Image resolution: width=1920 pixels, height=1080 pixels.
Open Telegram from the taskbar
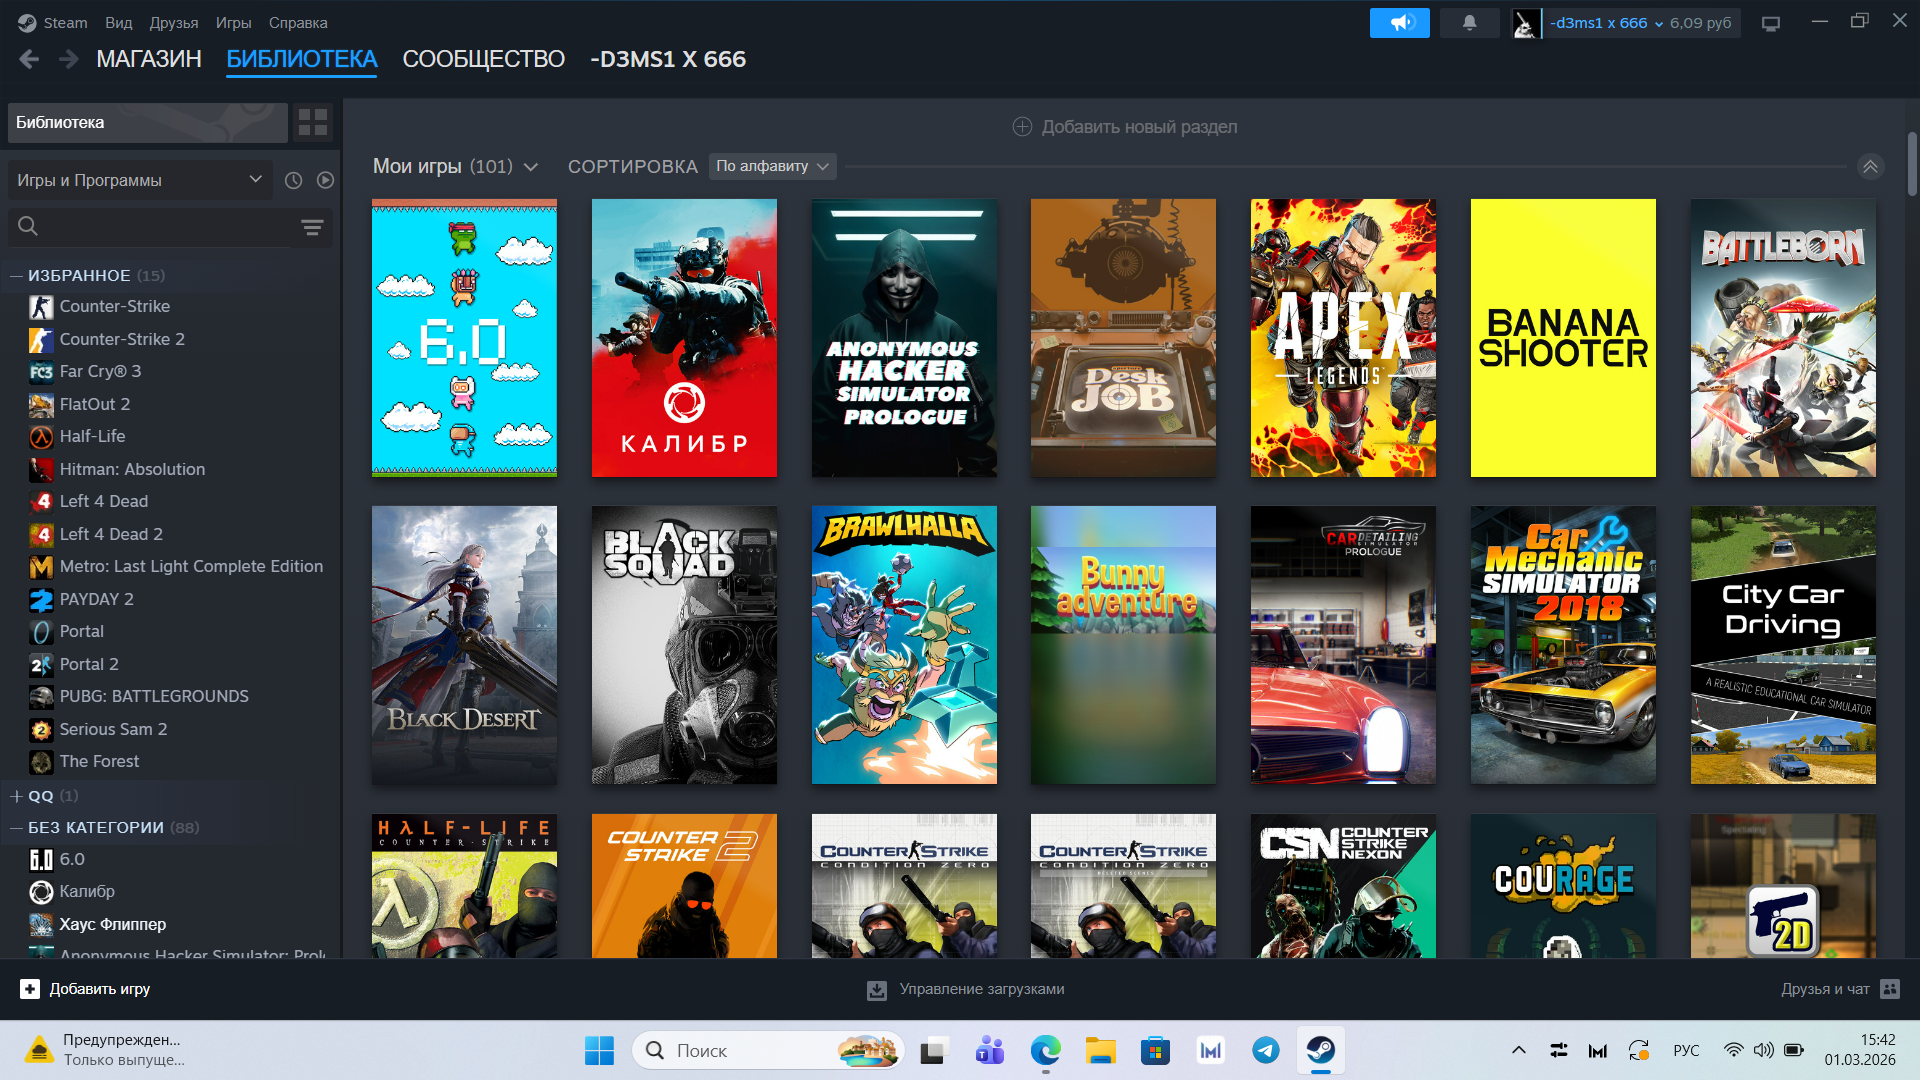[1265, 1050]
